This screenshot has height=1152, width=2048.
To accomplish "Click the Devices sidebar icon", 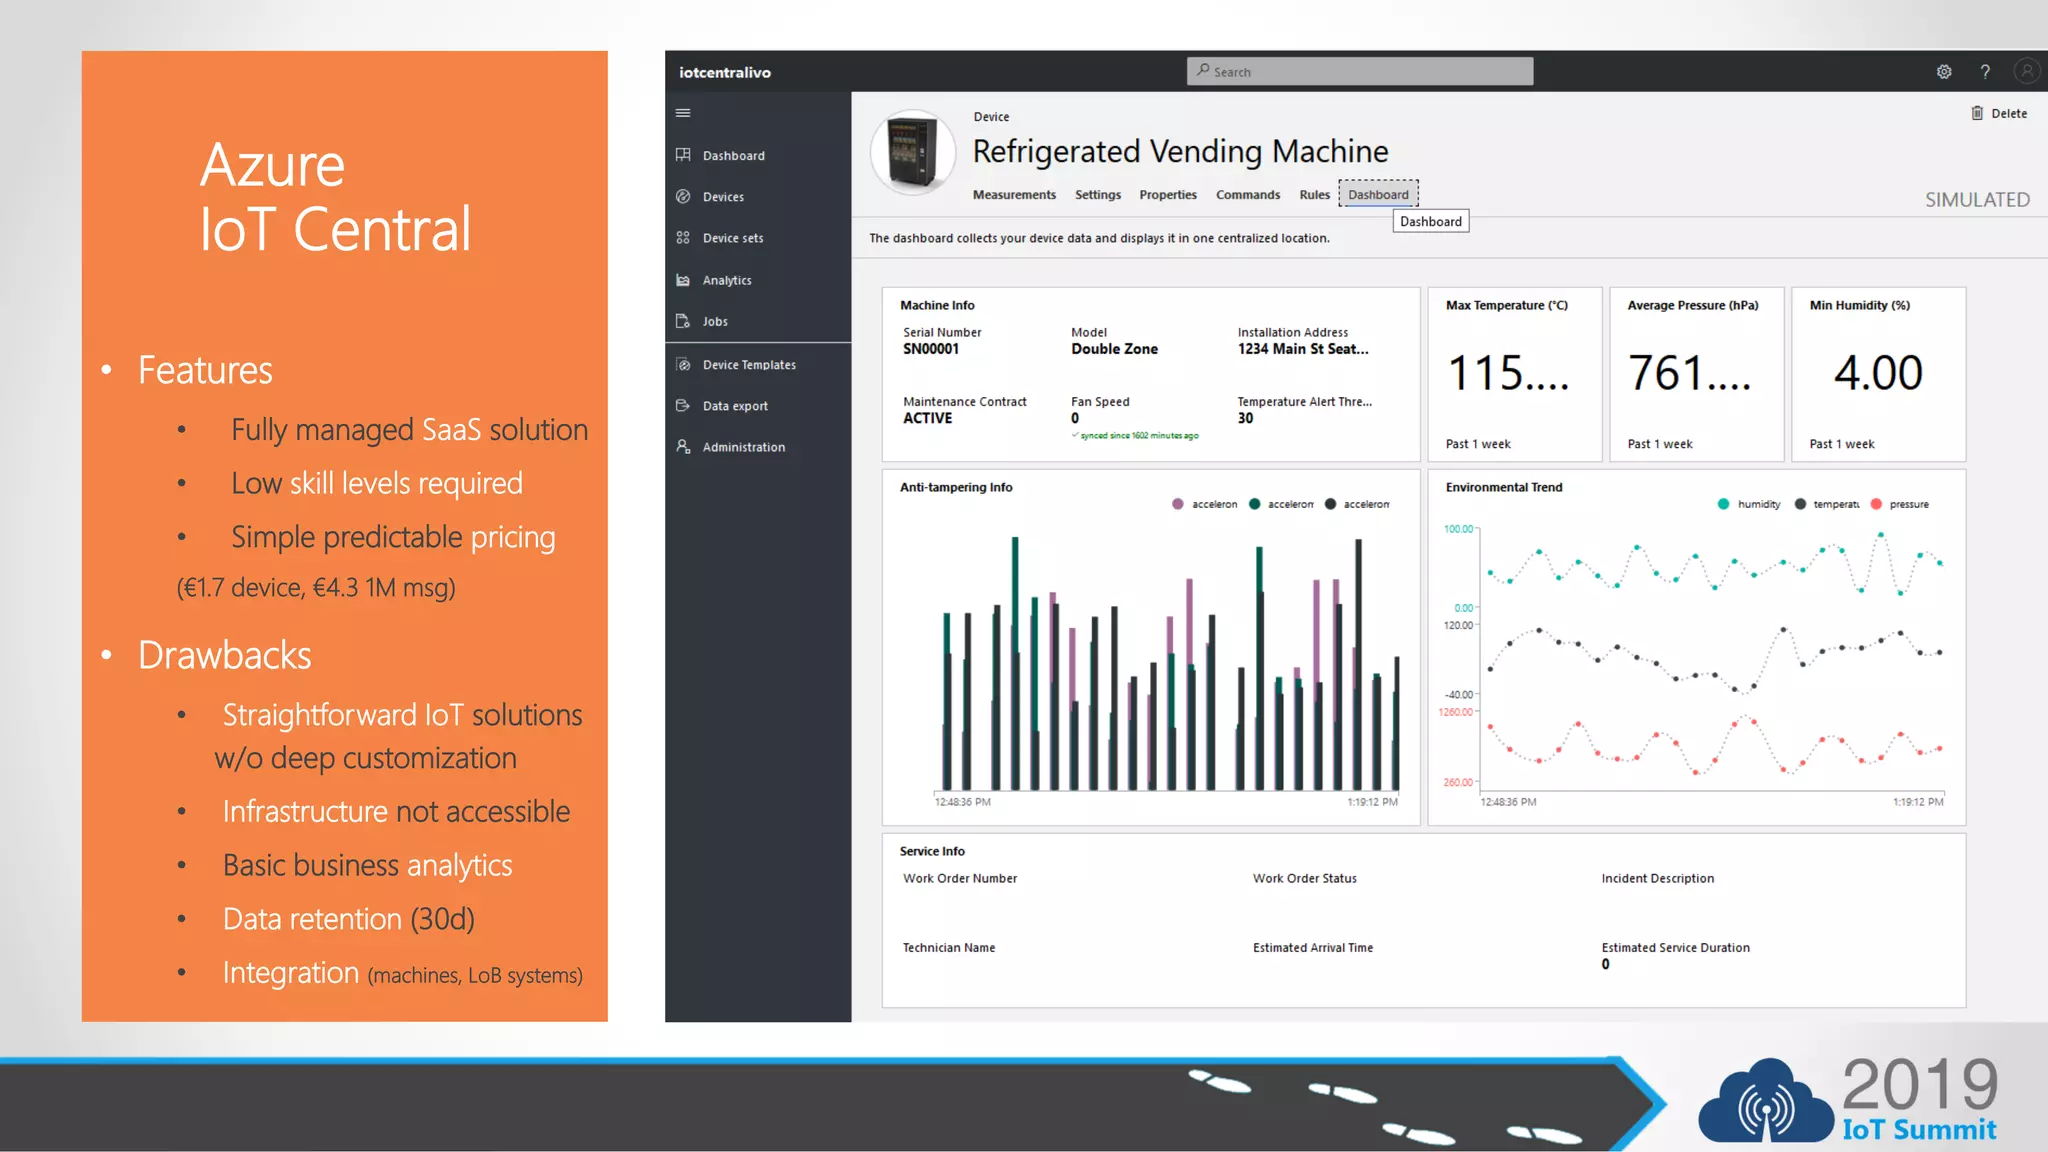I will pos(683,196).
